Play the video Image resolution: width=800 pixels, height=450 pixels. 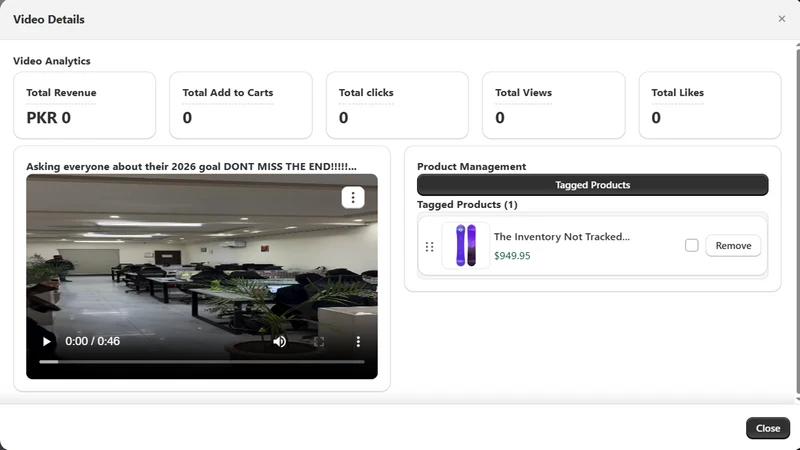46,341
